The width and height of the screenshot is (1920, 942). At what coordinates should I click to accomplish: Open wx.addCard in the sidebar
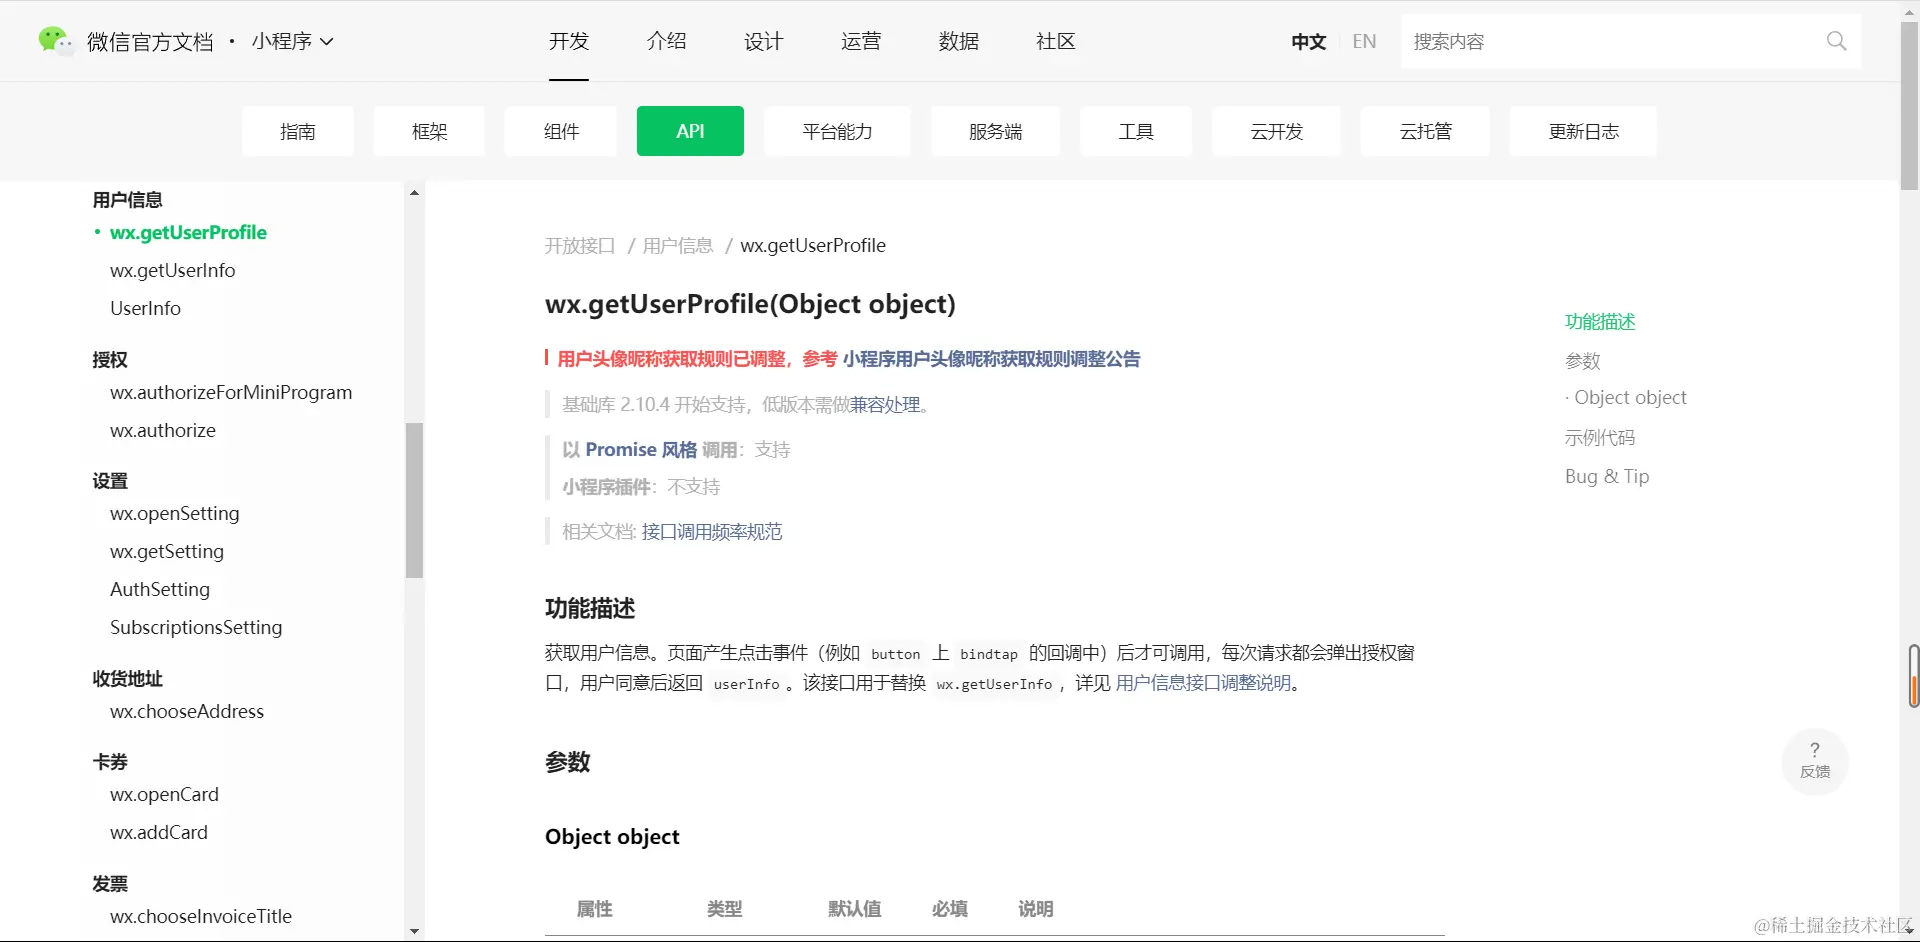pos(159,832)
